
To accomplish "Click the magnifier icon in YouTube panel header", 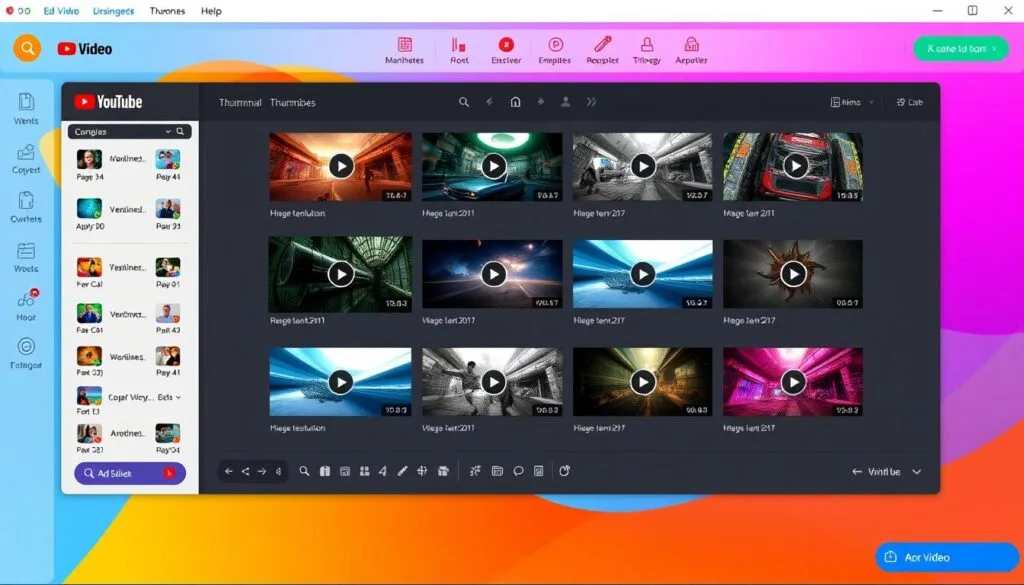I will point(464,102).
